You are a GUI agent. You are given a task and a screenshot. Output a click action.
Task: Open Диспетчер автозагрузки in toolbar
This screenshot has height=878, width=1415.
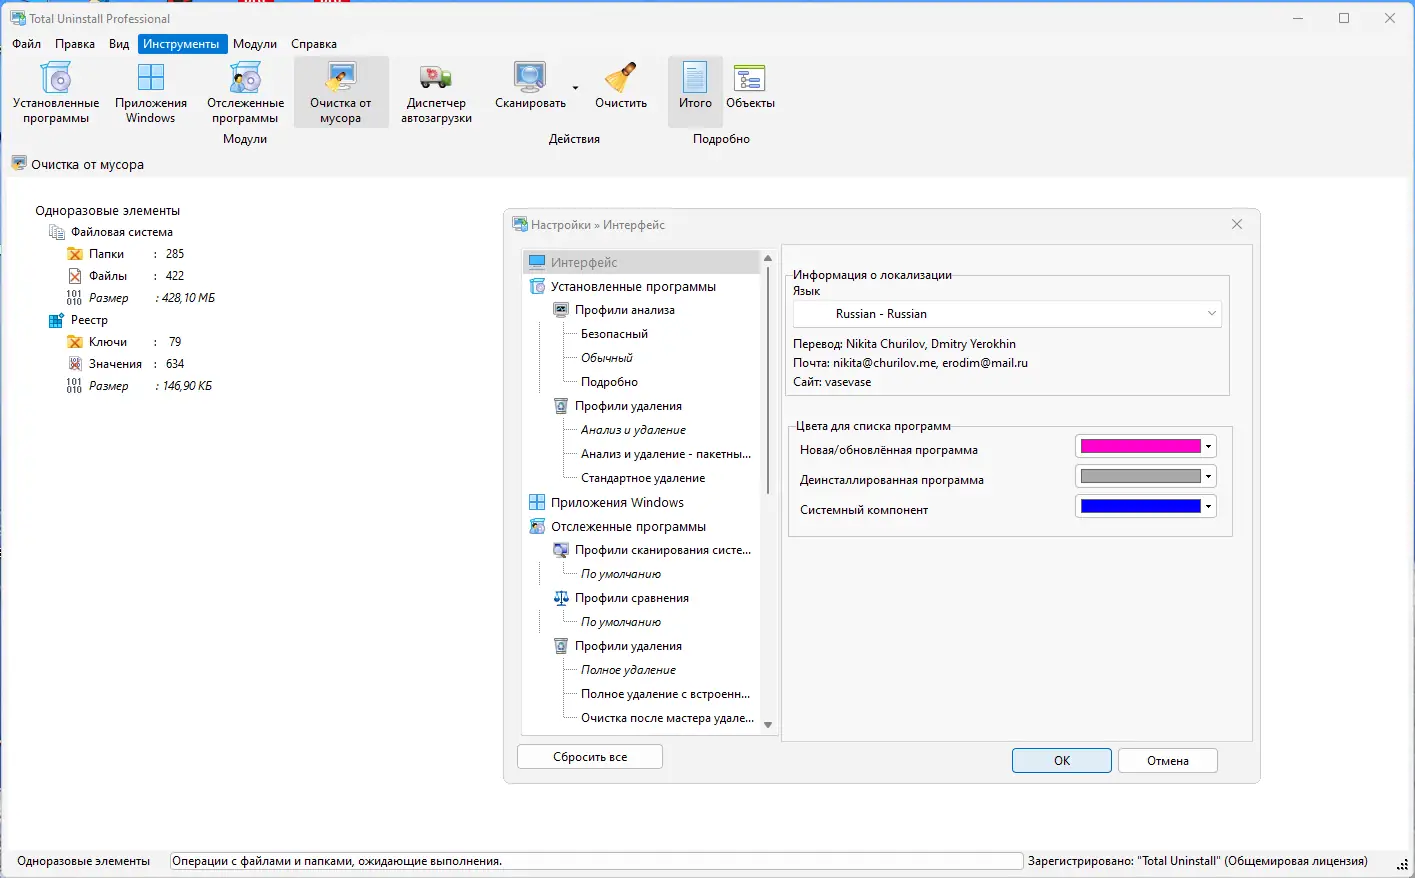coord(436,92)
